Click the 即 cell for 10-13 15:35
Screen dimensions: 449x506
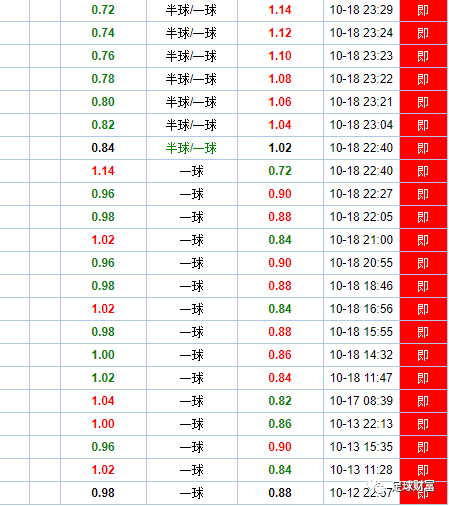click(423, 447)
